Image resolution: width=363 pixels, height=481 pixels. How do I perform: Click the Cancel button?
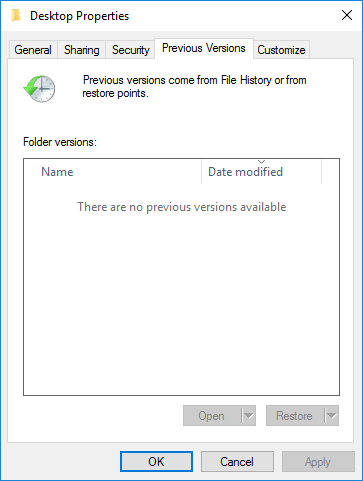point(237,462)
